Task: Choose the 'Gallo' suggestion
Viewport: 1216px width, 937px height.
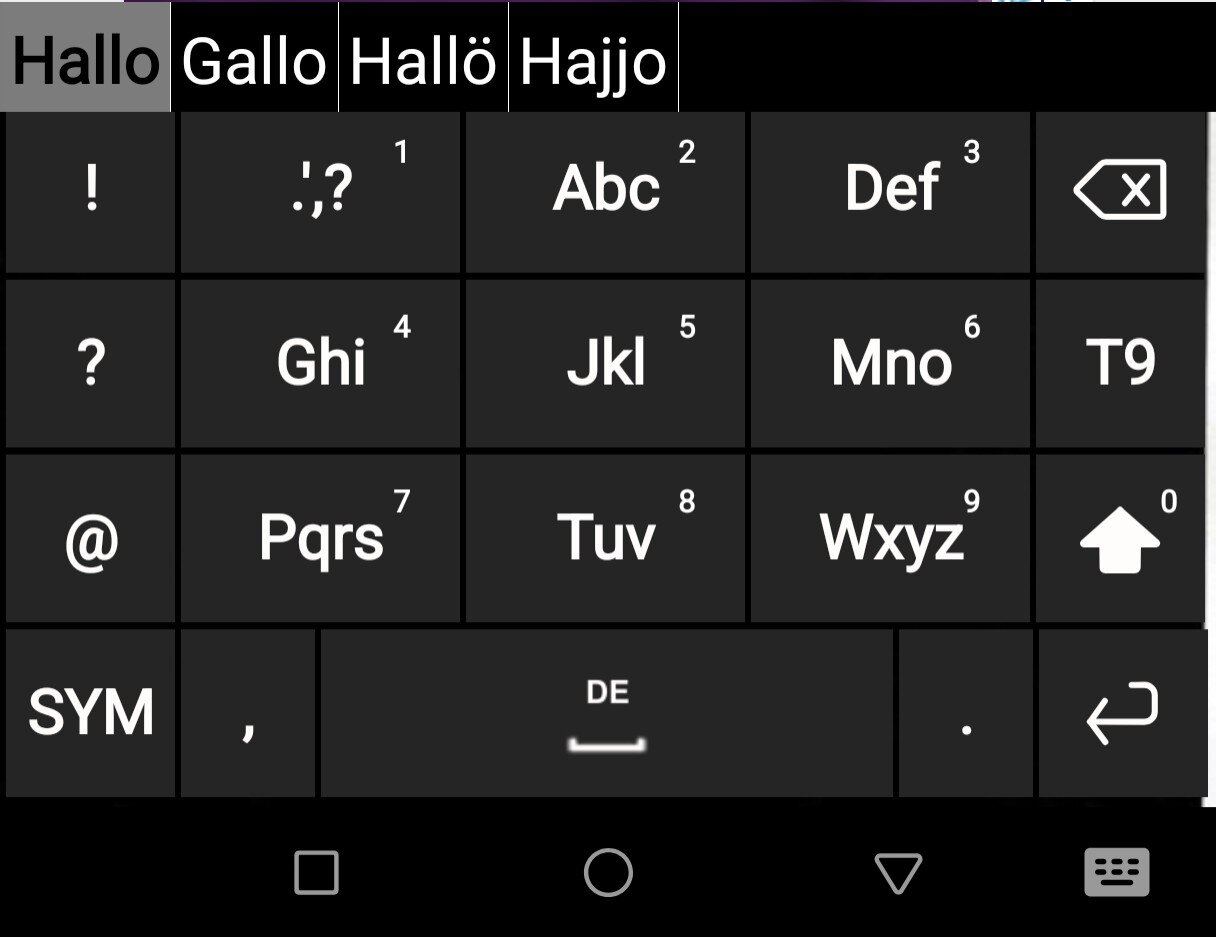Action: click(x=254, y=60)
